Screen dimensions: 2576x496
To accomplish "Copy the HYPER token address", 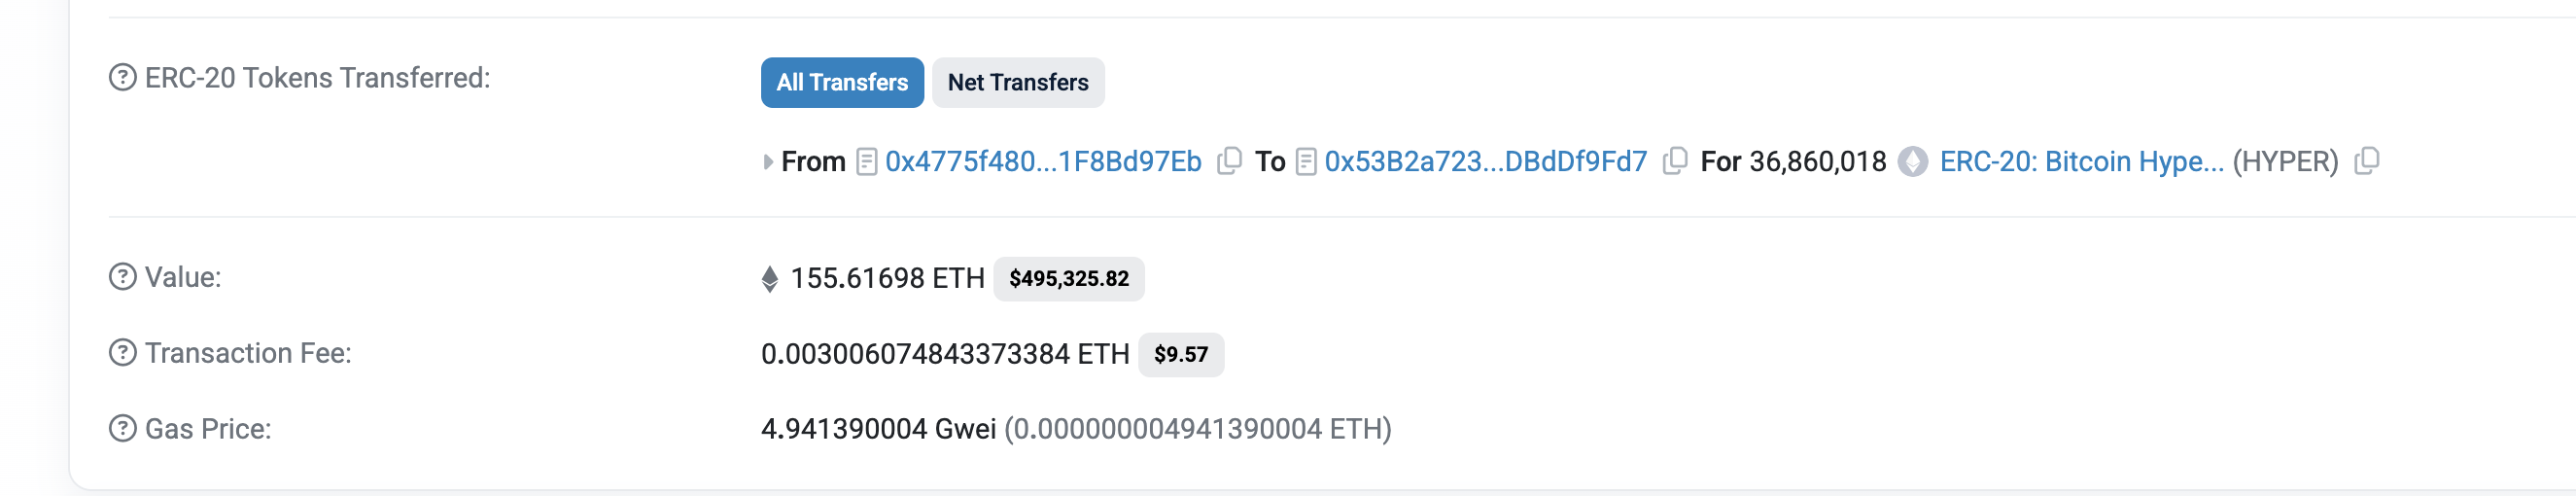I will click(x=2366, y=161).
